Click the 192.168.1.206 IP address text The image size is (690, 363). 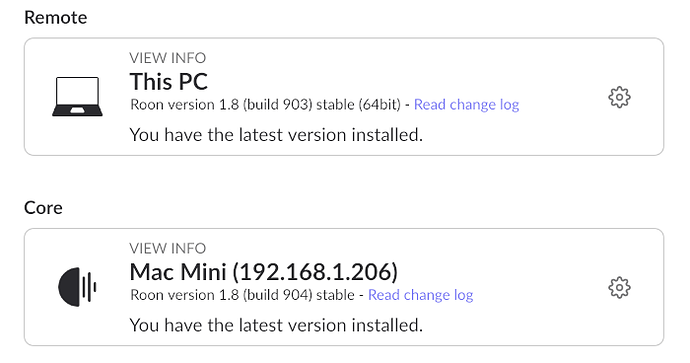click(315, 272)
